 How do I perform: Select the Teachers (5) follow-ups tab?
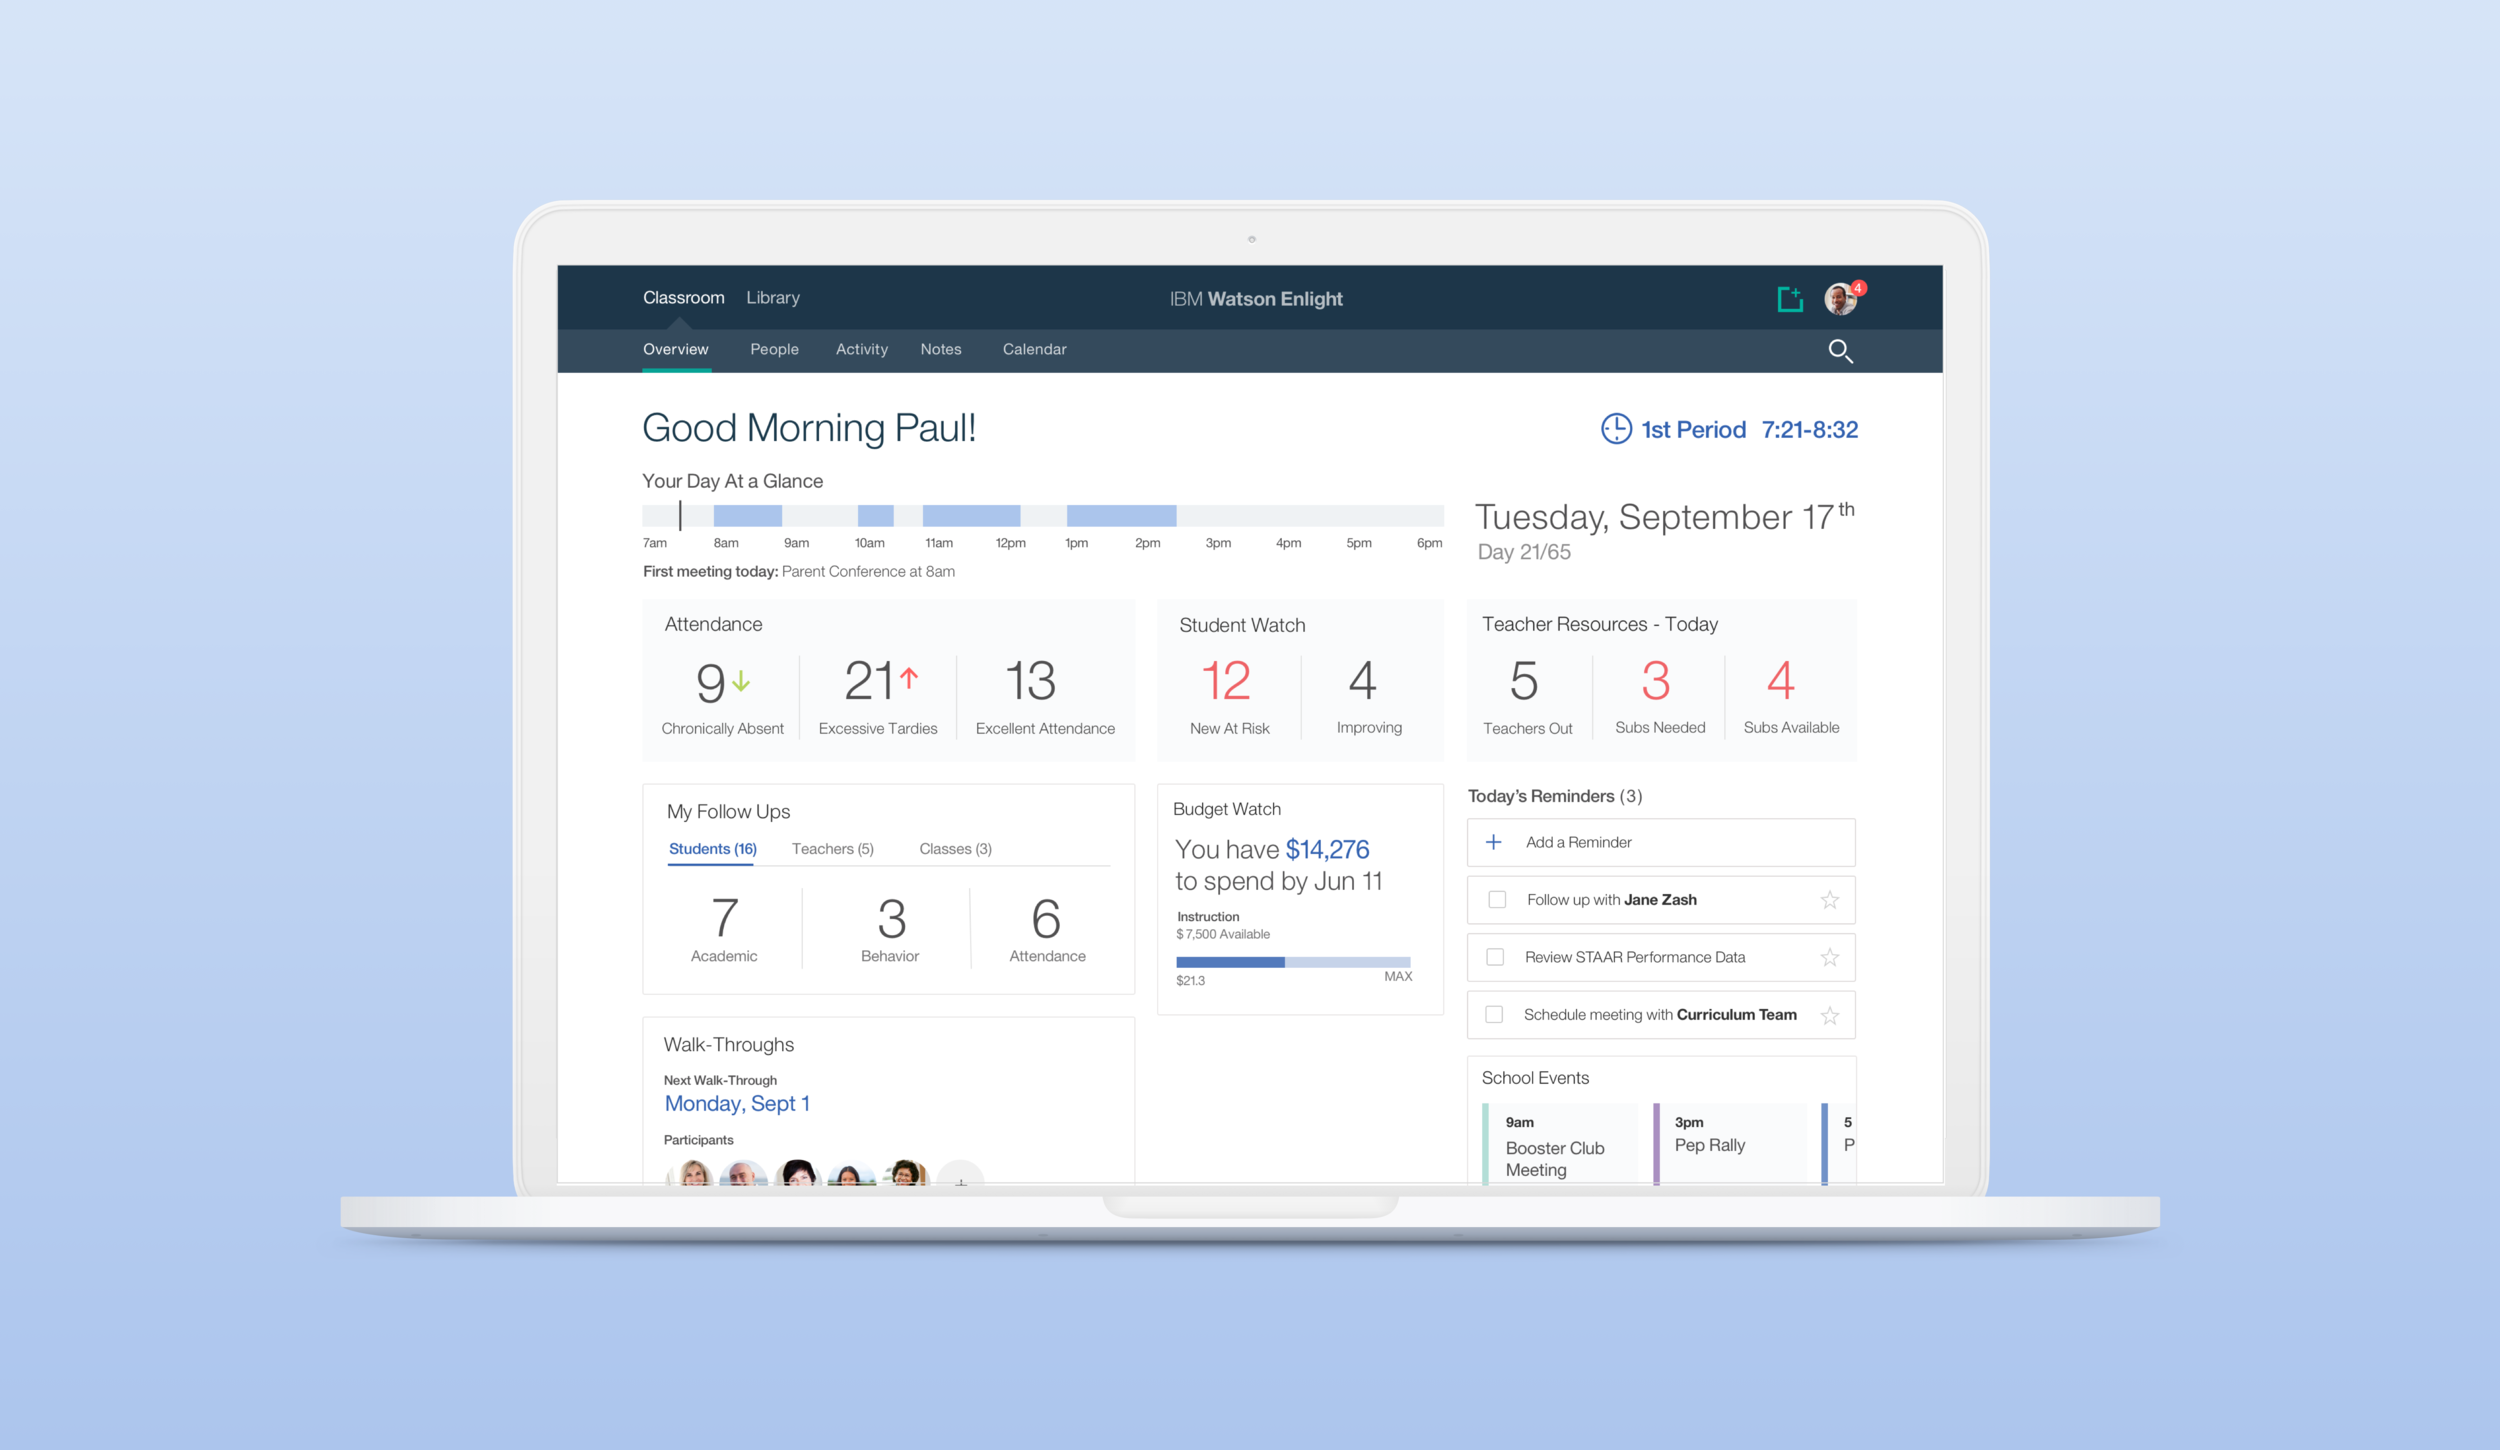point(832,849)
